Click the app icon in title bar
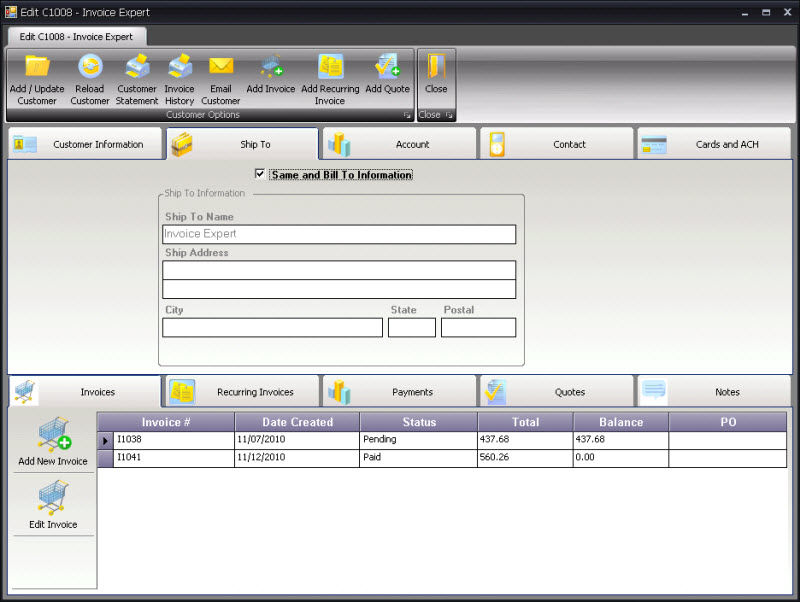This screenshot has width=800, height=602. pyautogui.click(x=11, y=12)
